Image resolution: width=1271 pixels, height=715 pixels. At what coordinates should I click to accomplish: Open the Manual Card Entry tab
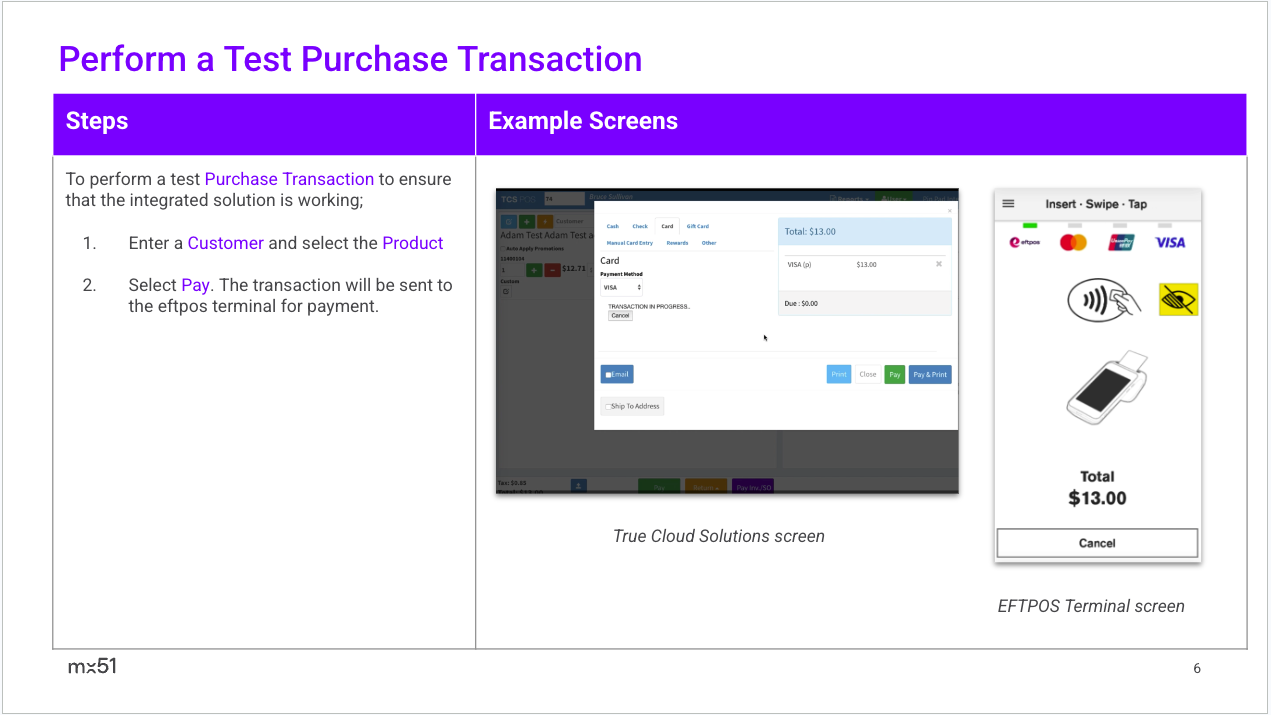point(630,243)
